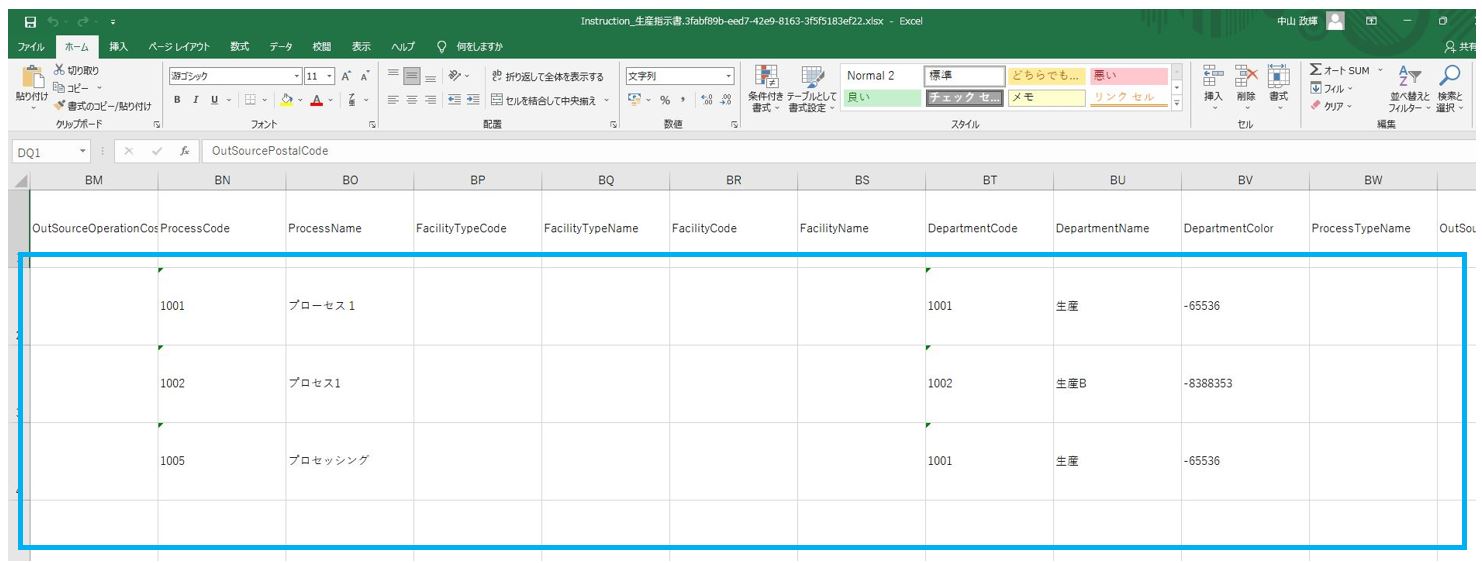Open the font name dropdown (游ゴシック)
This screenshot has height=563, width=1482.
296,76
